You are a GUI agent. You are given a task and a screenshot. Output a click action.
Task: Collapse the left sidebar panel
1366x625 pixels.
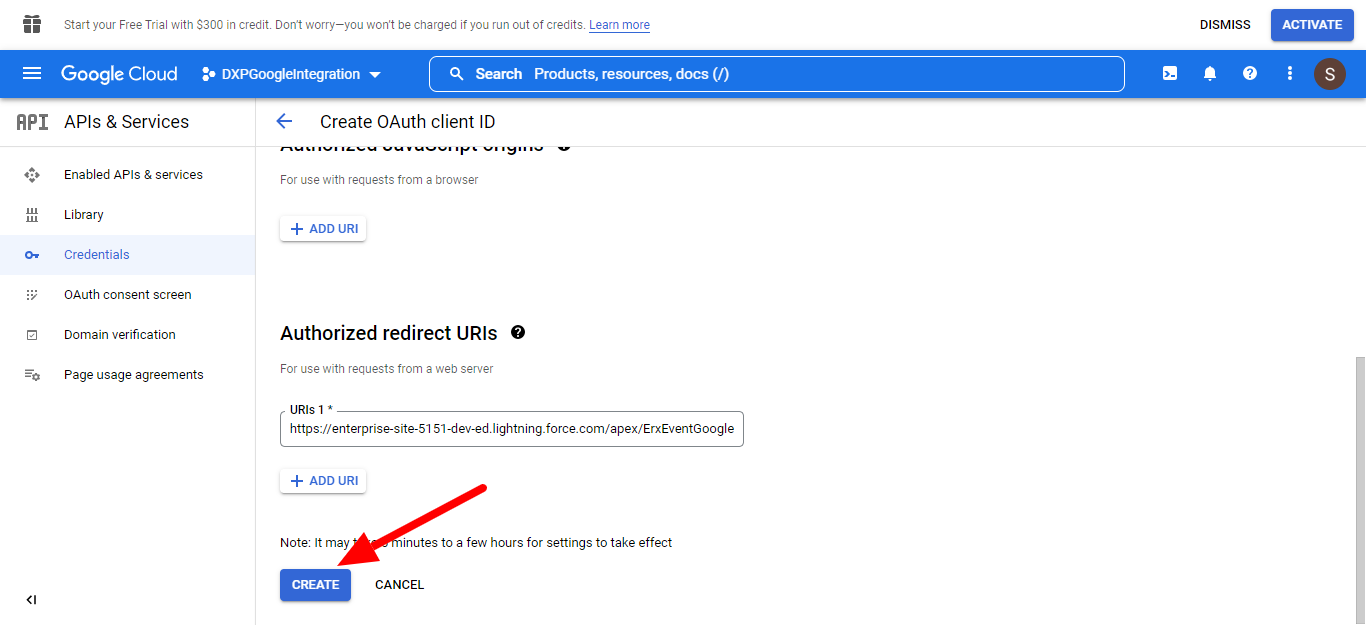pos(31,600)
